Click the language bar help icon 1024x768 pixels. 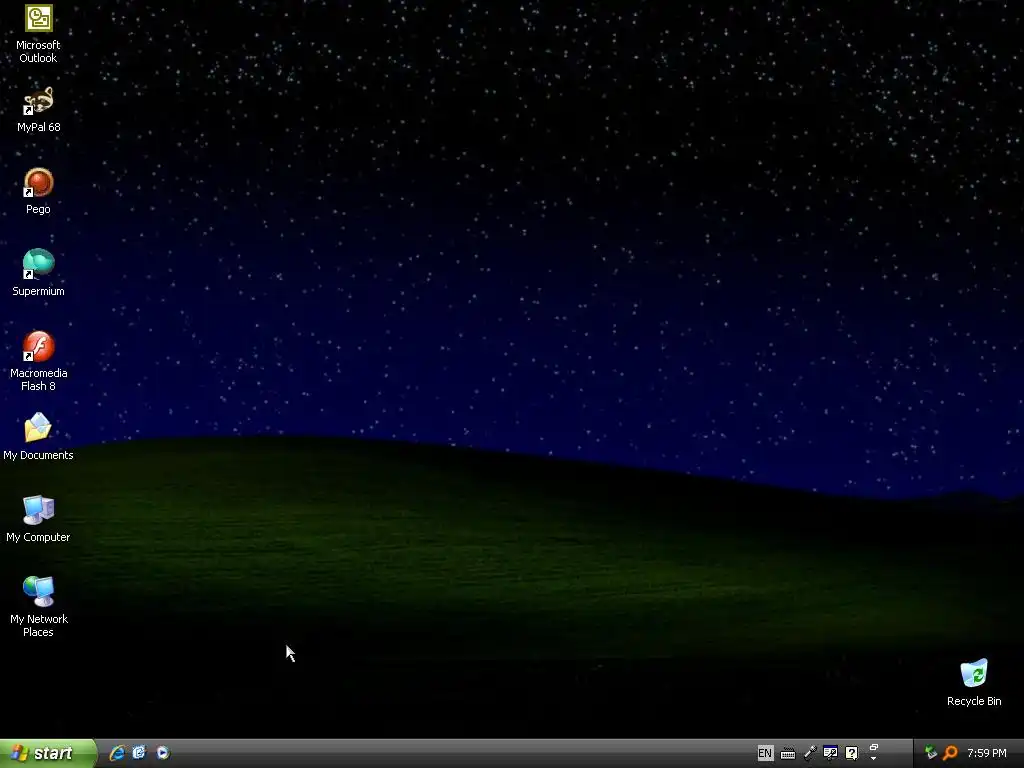852,753
